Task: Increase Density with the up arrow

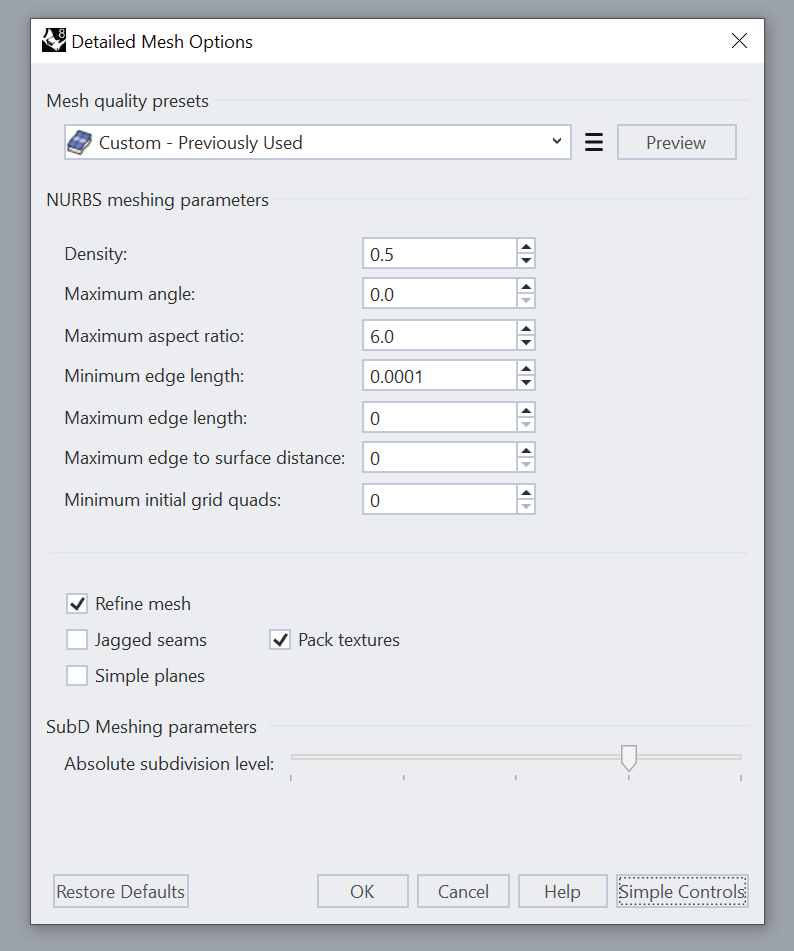Action: pos(526,246)
